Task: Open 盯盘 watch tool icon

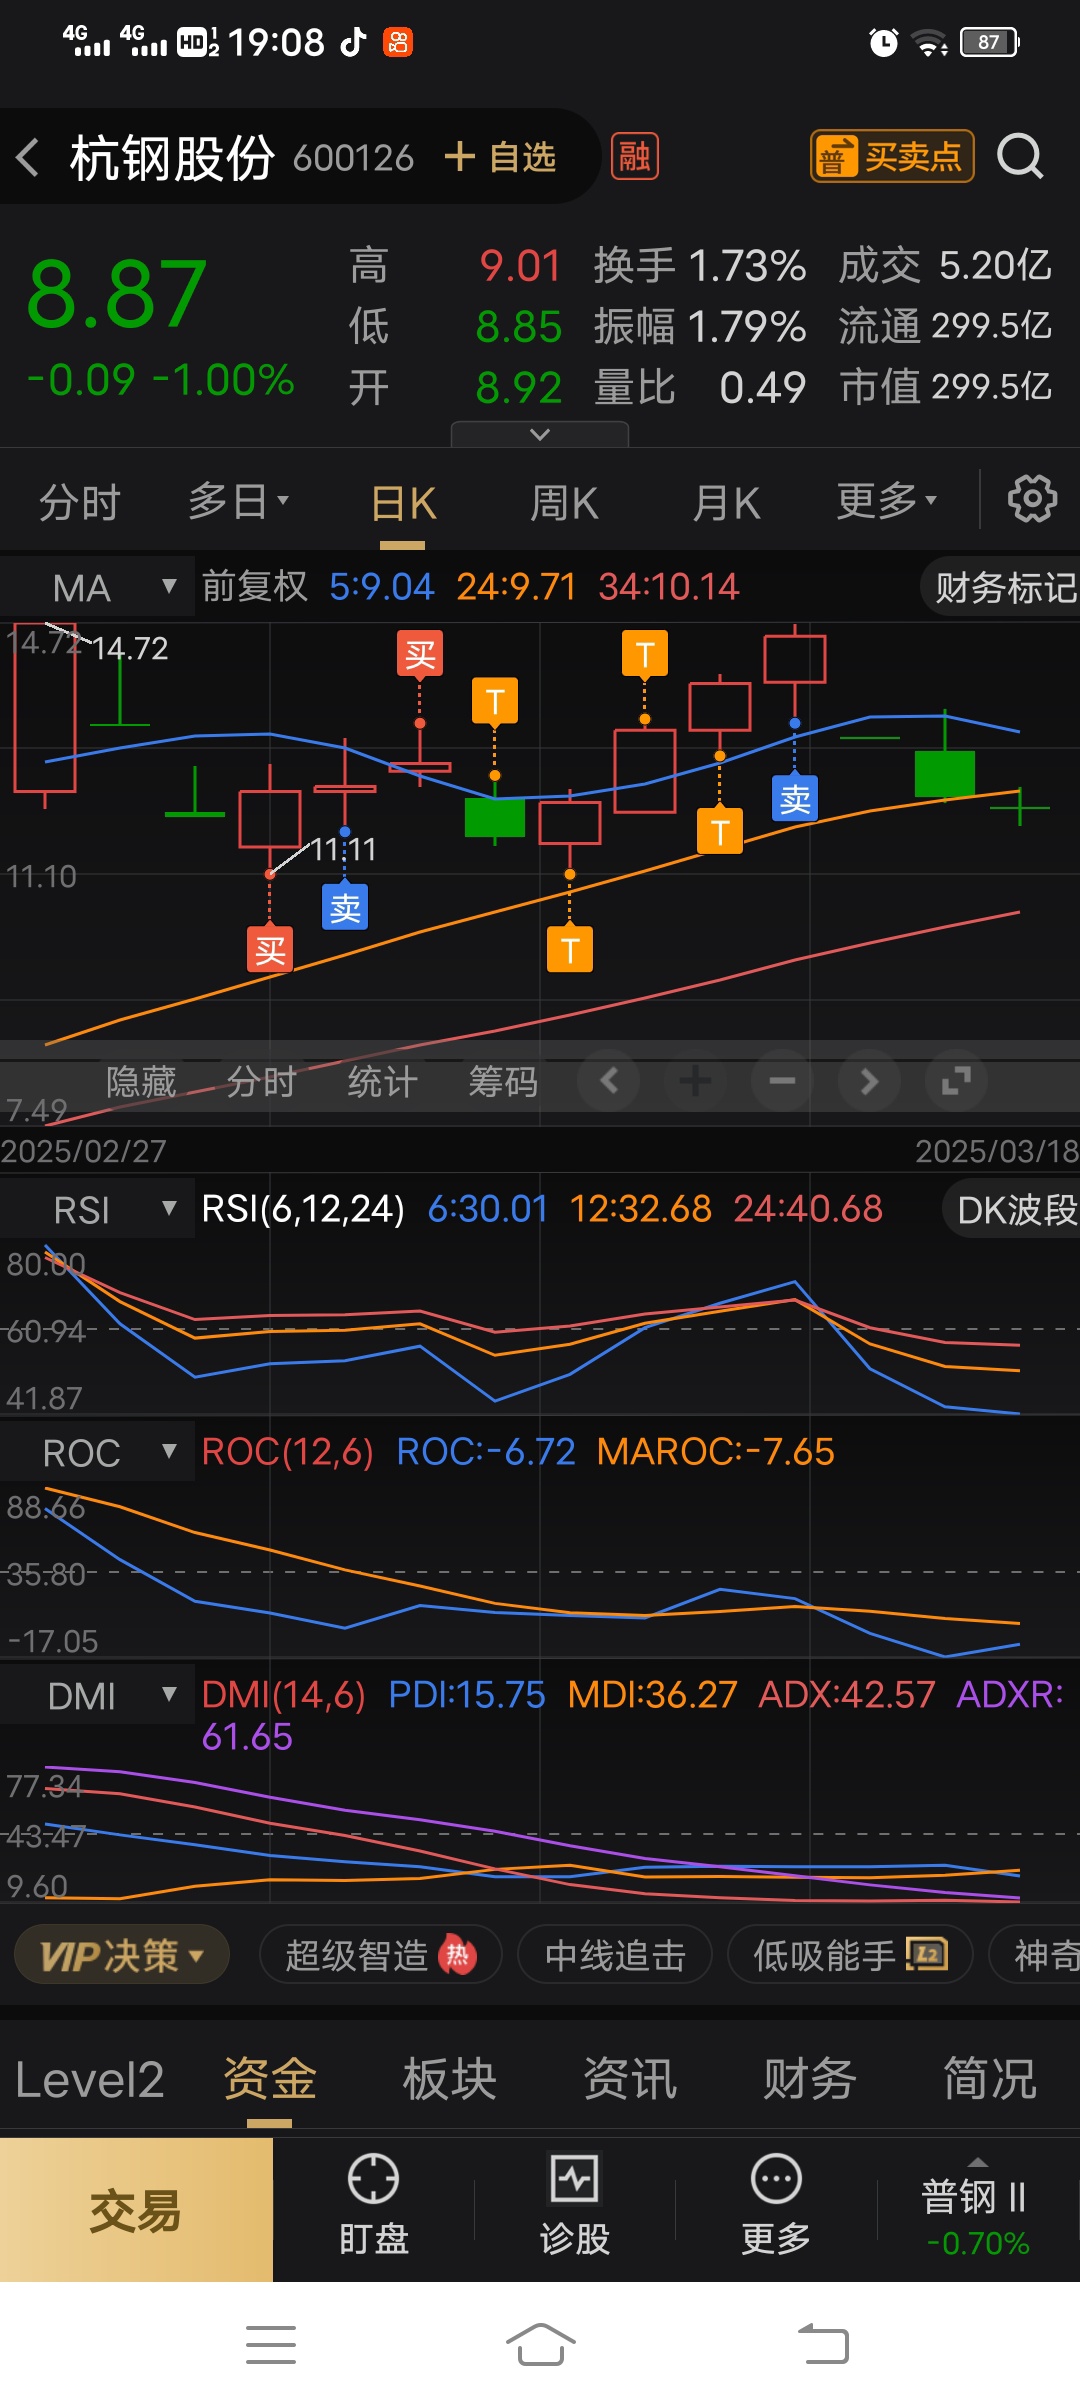Action: pyautogui.click(x=373, y=2206)
